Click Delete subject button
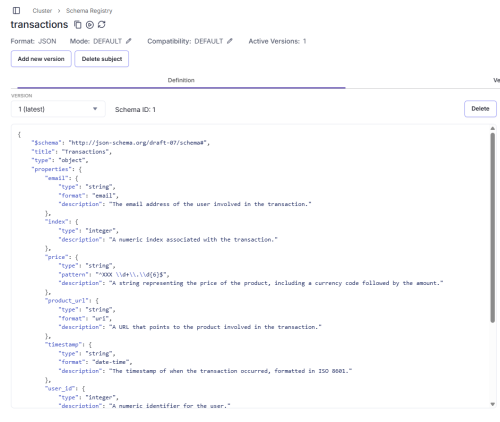 [x=102, y=59]
